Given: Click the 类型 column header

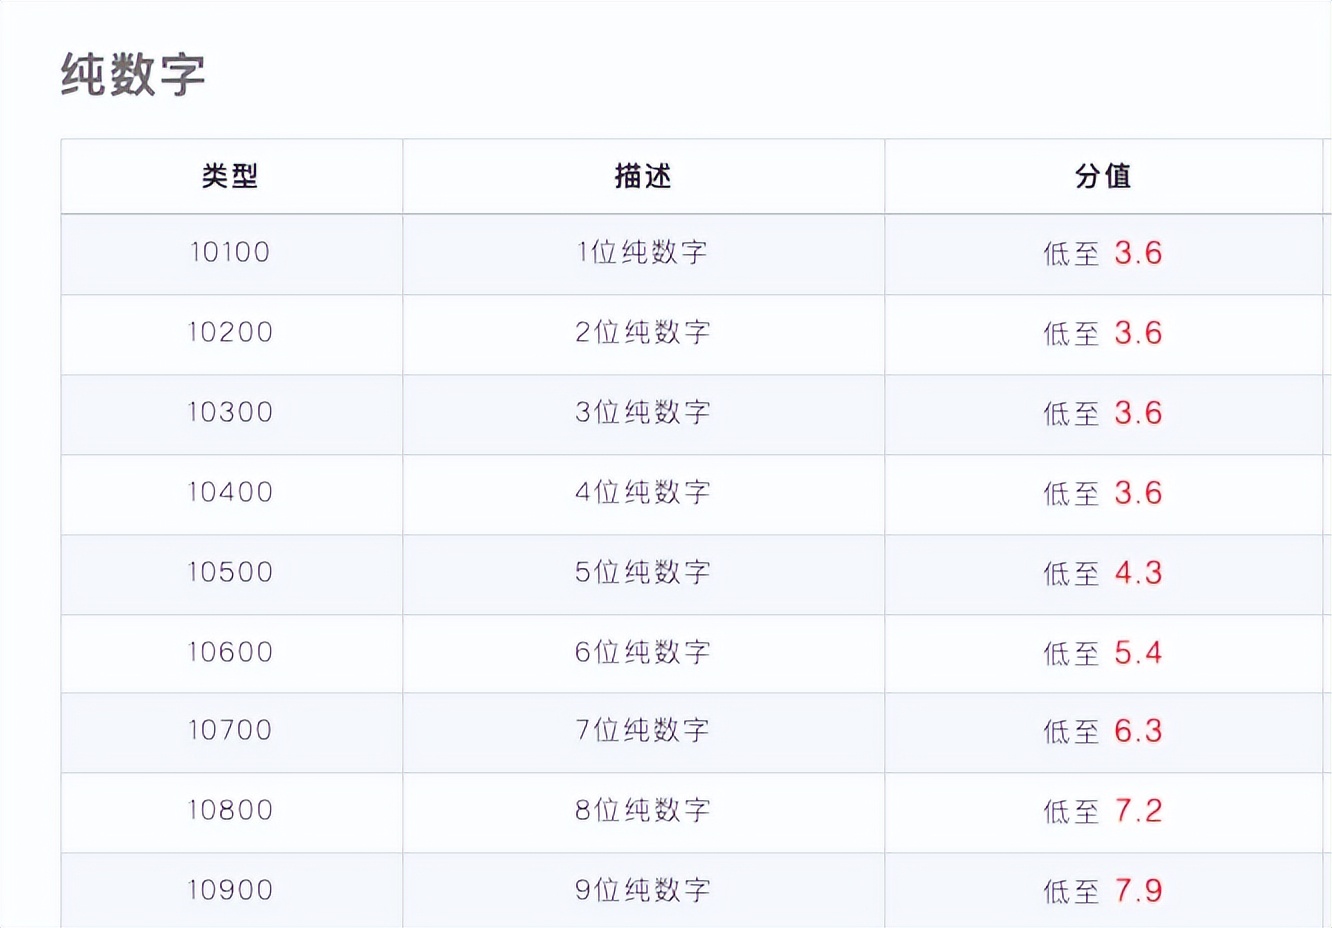Looking at the screenshot, I should click(230, 177).
